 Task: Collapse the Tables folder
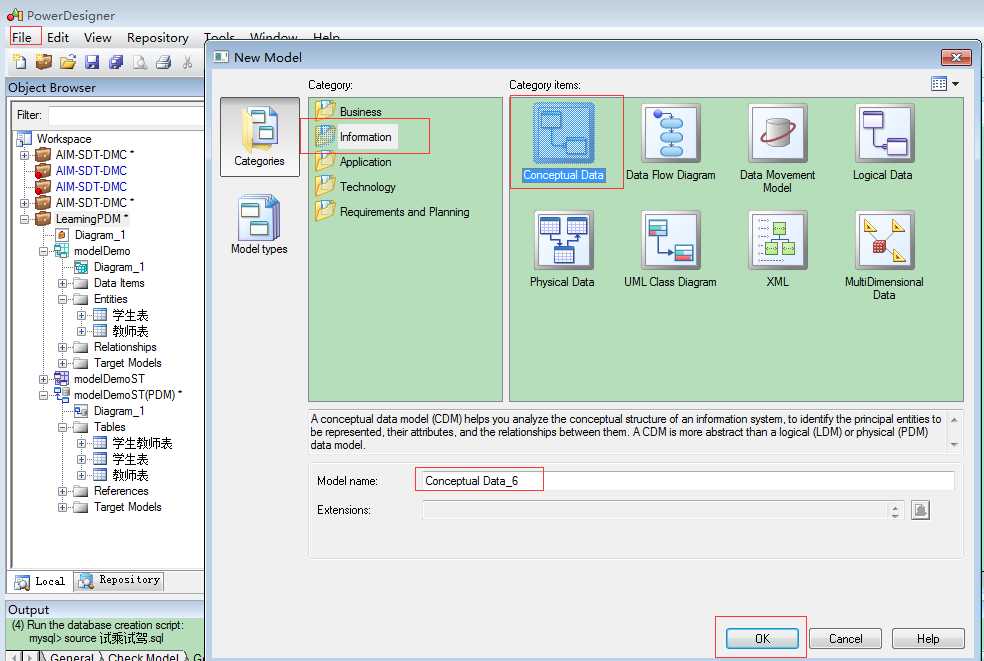click(x=62, y=427)
